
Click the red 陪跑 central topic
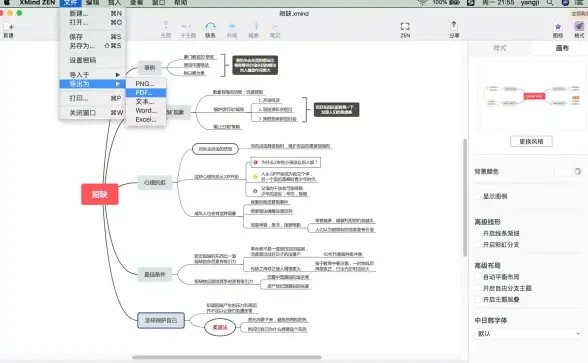[x=100, y=194]
